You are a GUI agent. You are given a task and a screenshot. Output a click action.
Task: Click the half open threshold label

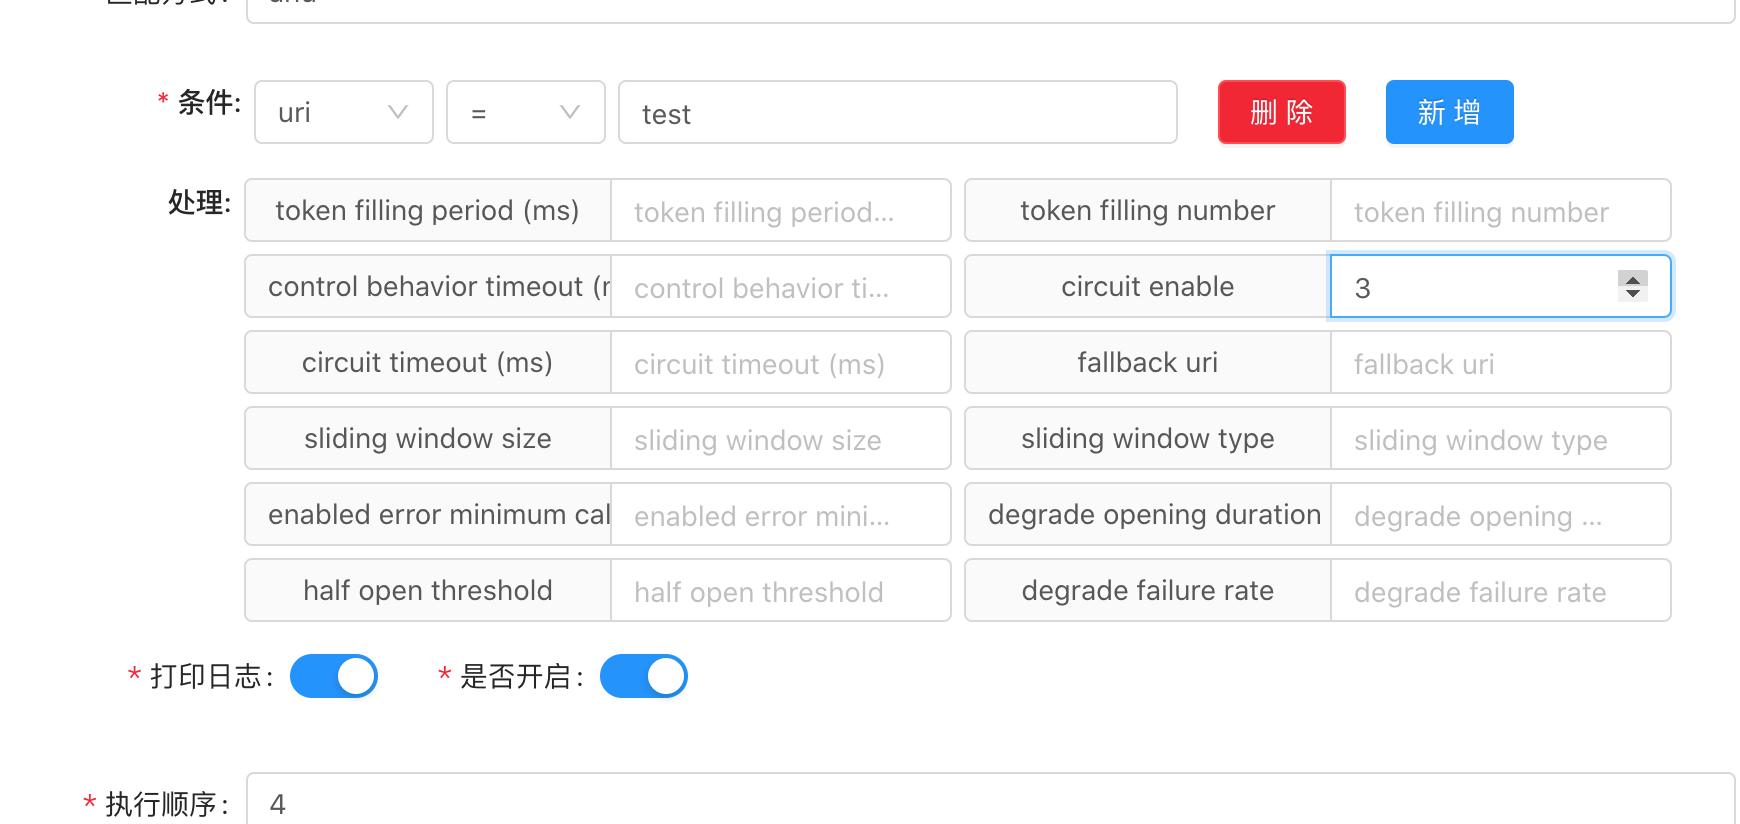click(x=428, y=590)
